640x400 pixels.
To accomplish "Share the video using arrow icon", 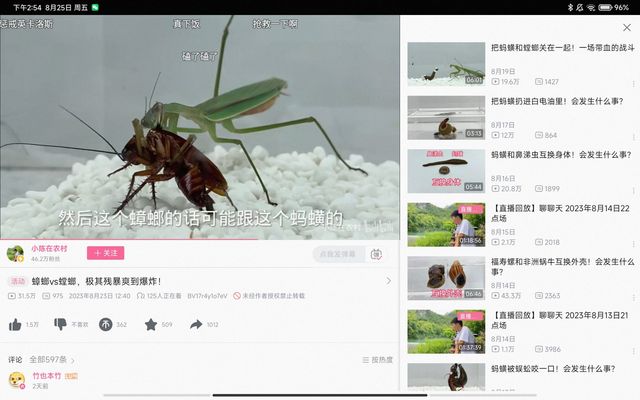I will pyautogui.click(x=196, y=324).
